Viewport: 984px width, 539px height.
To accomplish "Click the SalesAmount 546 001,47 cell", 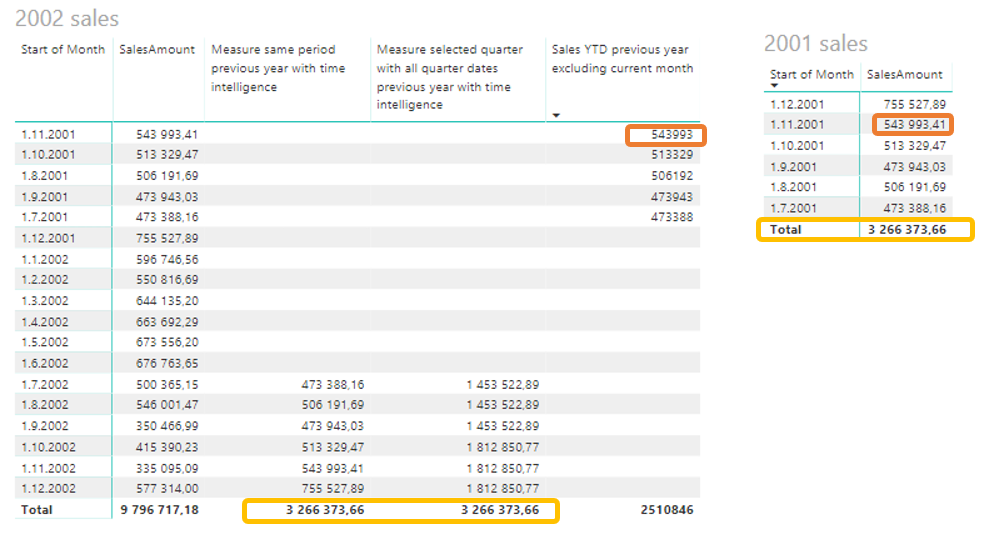I will pos(167,405).
